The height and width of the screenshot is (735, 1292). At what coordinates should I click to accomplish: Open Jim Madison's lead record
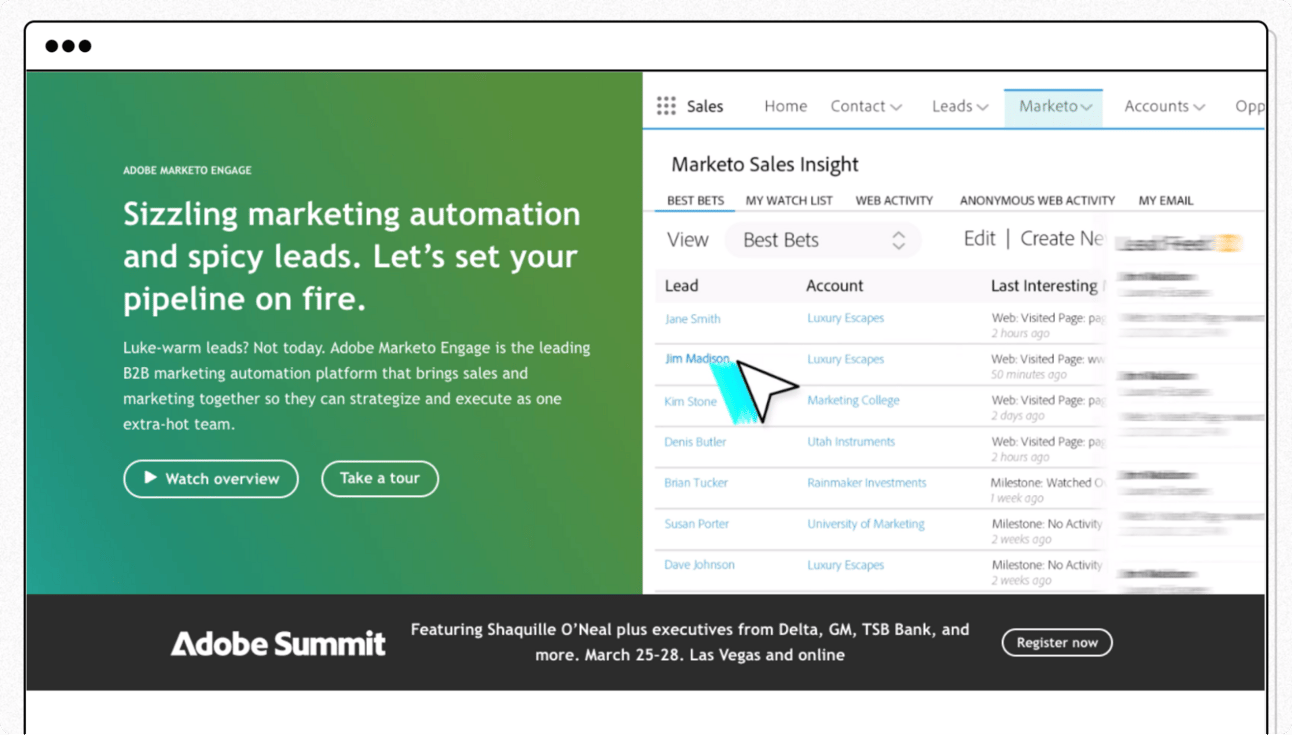pos(697,358)
